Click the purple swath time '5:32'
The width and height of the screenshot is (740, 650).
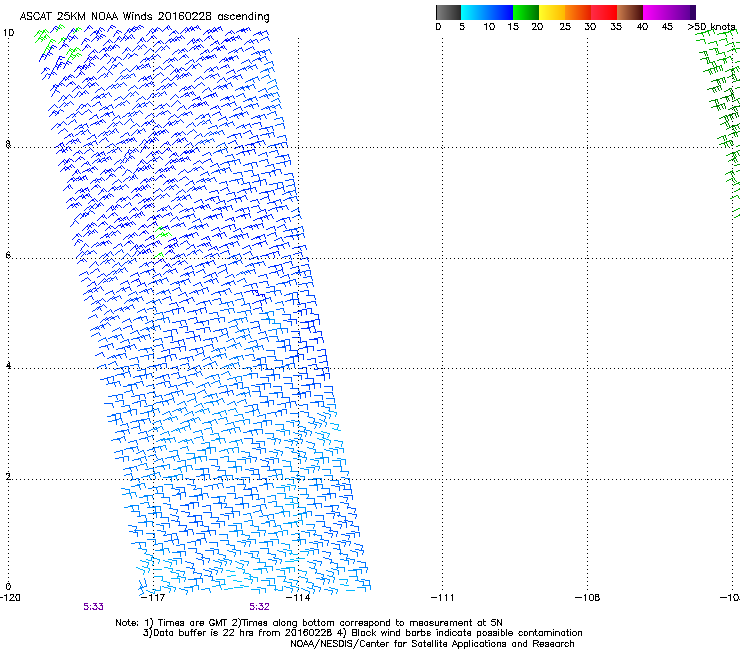pyautogui.click(x=260, y=607)
